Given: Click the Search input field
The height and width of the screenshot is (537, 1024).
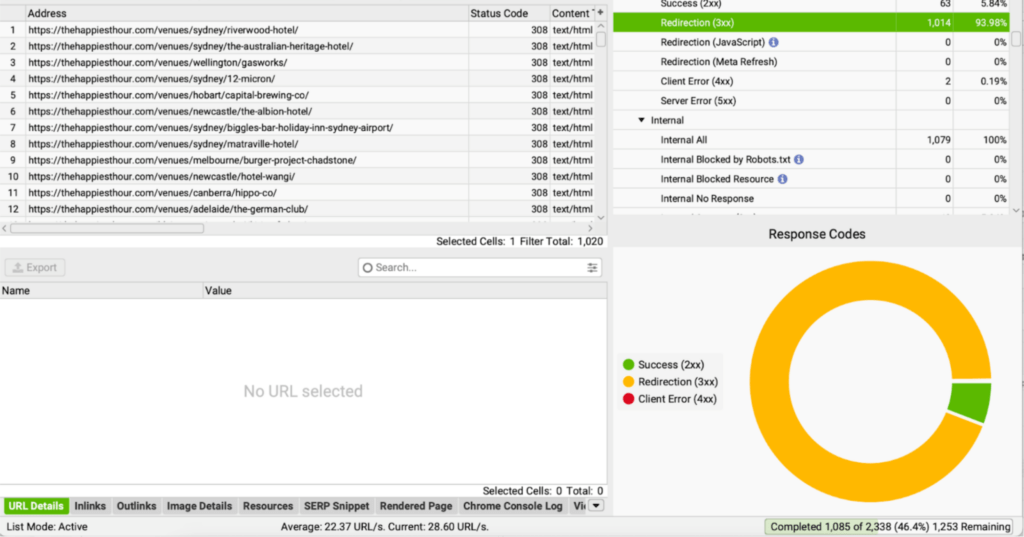Looking at the screenshot, I should pos(480,268).
